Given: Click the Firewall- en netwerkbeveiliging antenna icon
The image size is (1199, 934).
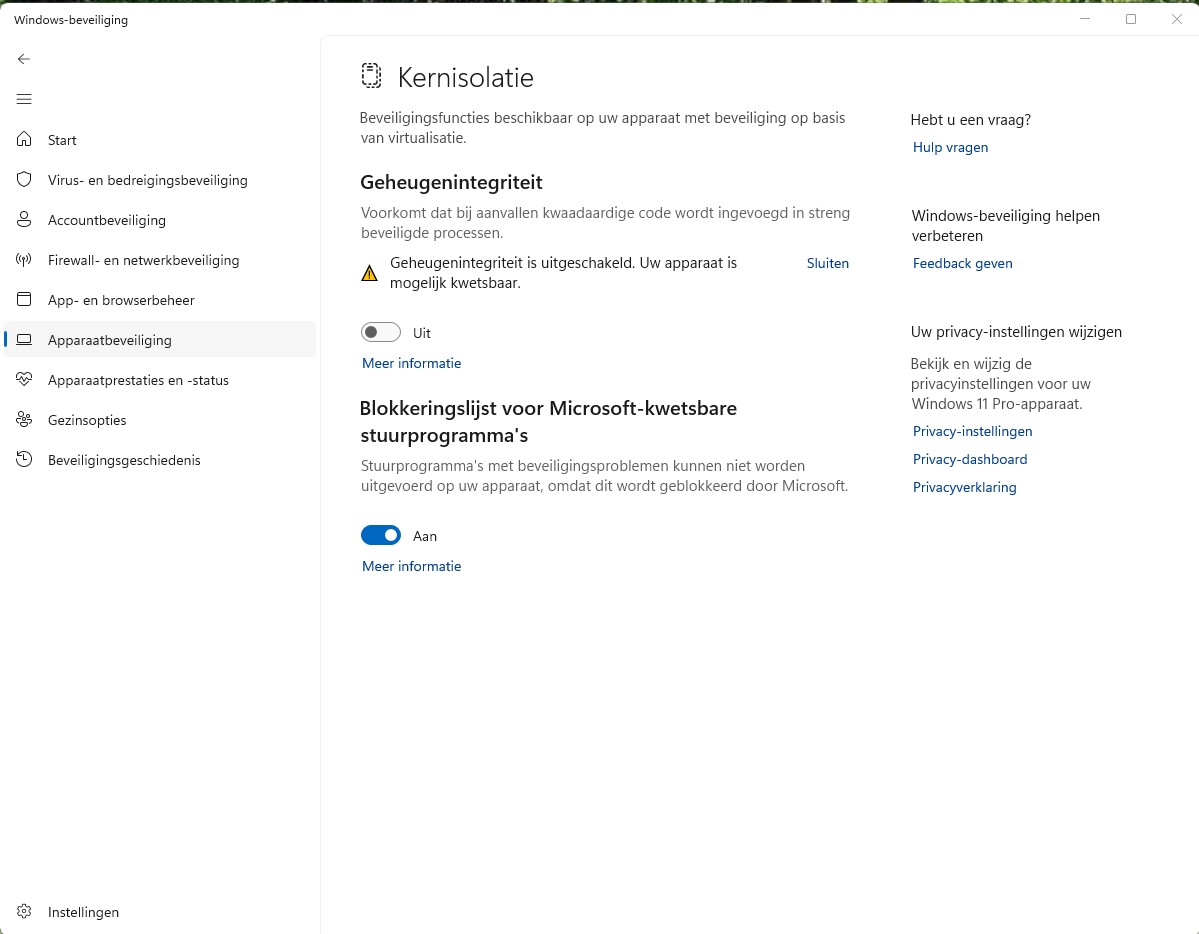Looking at the screenshot, I should point(24,260).
